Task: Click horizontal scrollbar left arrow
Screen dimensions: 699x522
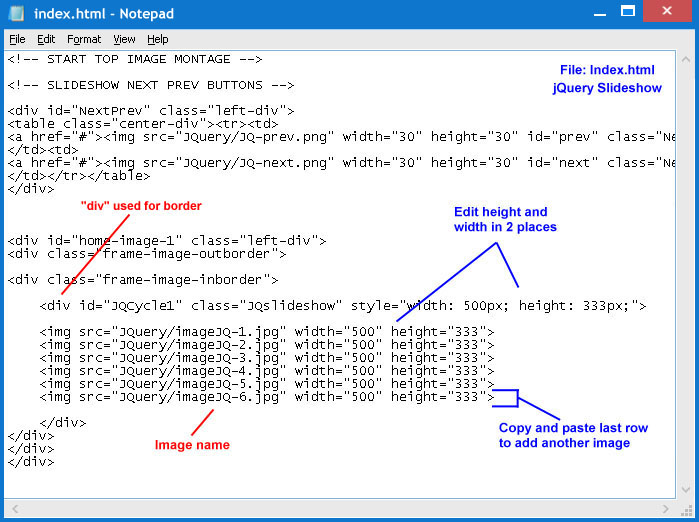Action: [15, 509]
